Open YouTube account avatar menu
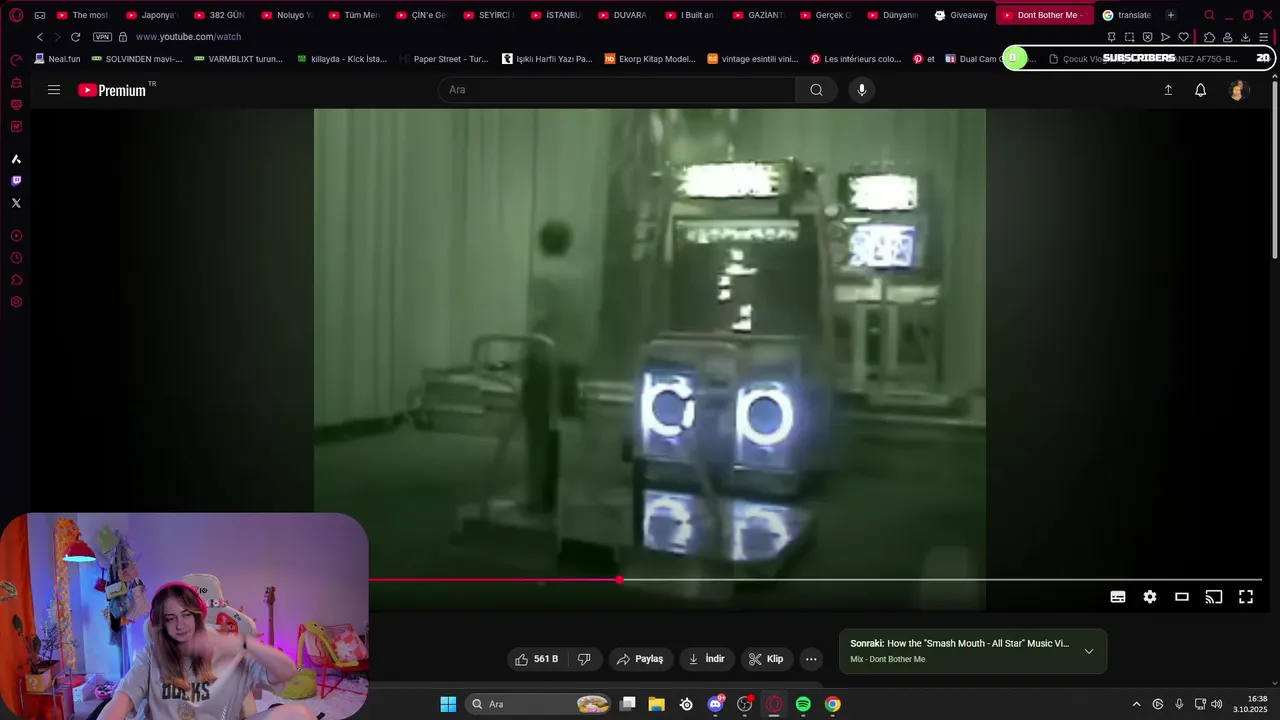Image resolution: width=1280 pixels, height=720 pixels. 1238,90
